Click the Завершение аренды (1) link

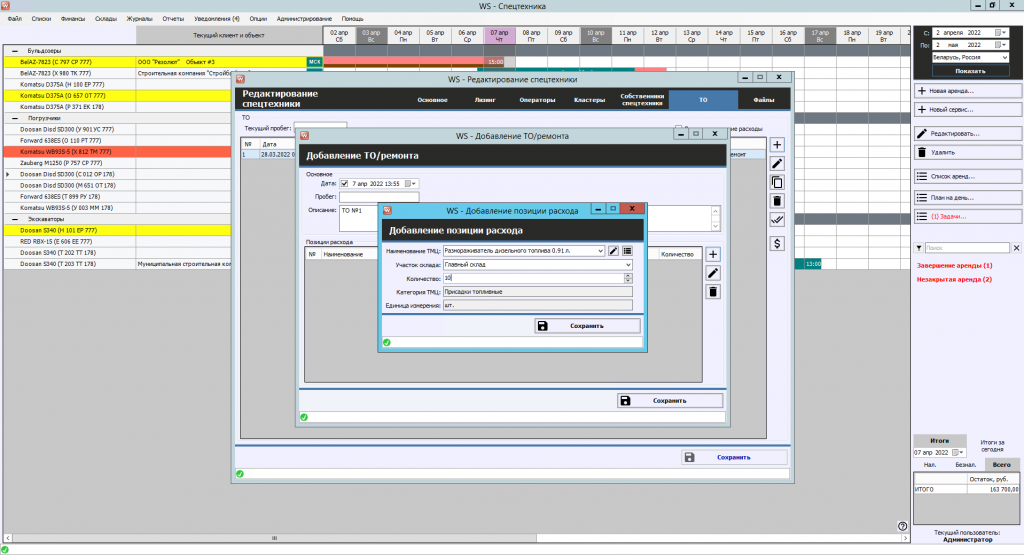[x=954, y=266]
